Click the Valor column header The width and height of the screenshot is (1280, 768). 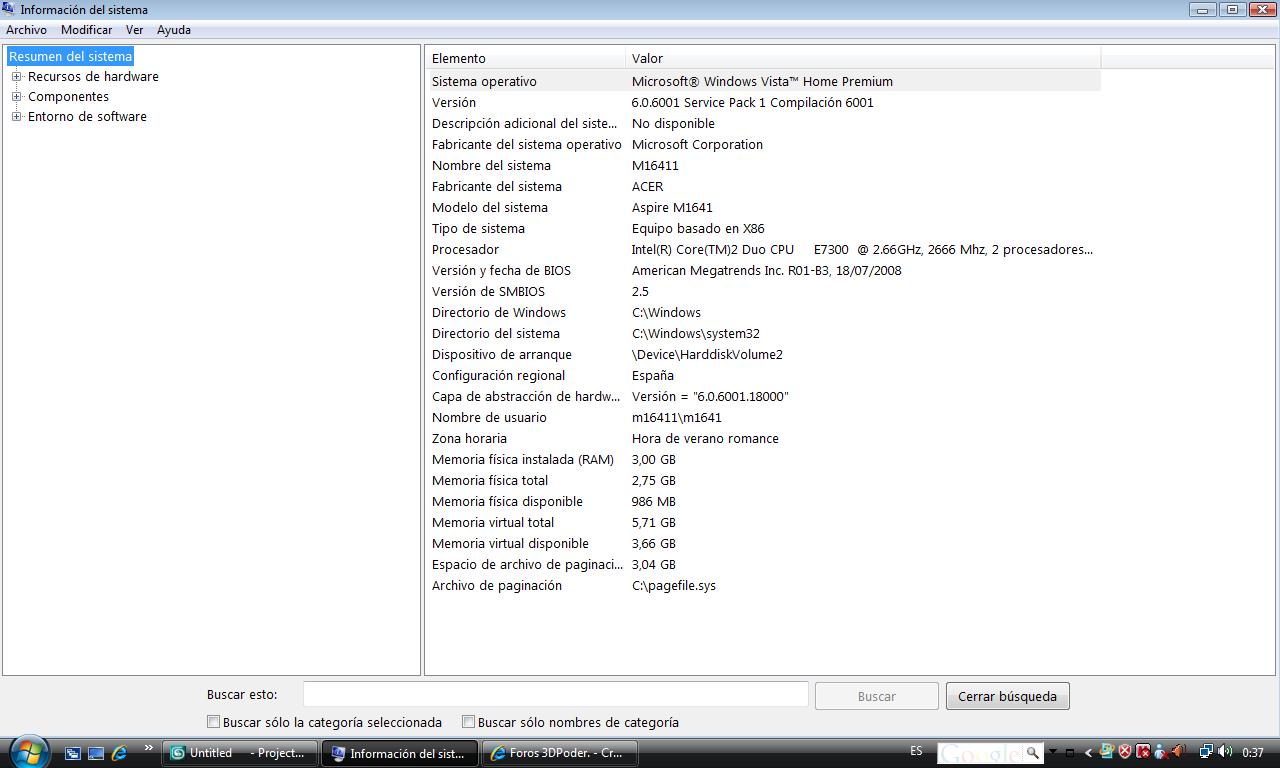click(863, 58)
